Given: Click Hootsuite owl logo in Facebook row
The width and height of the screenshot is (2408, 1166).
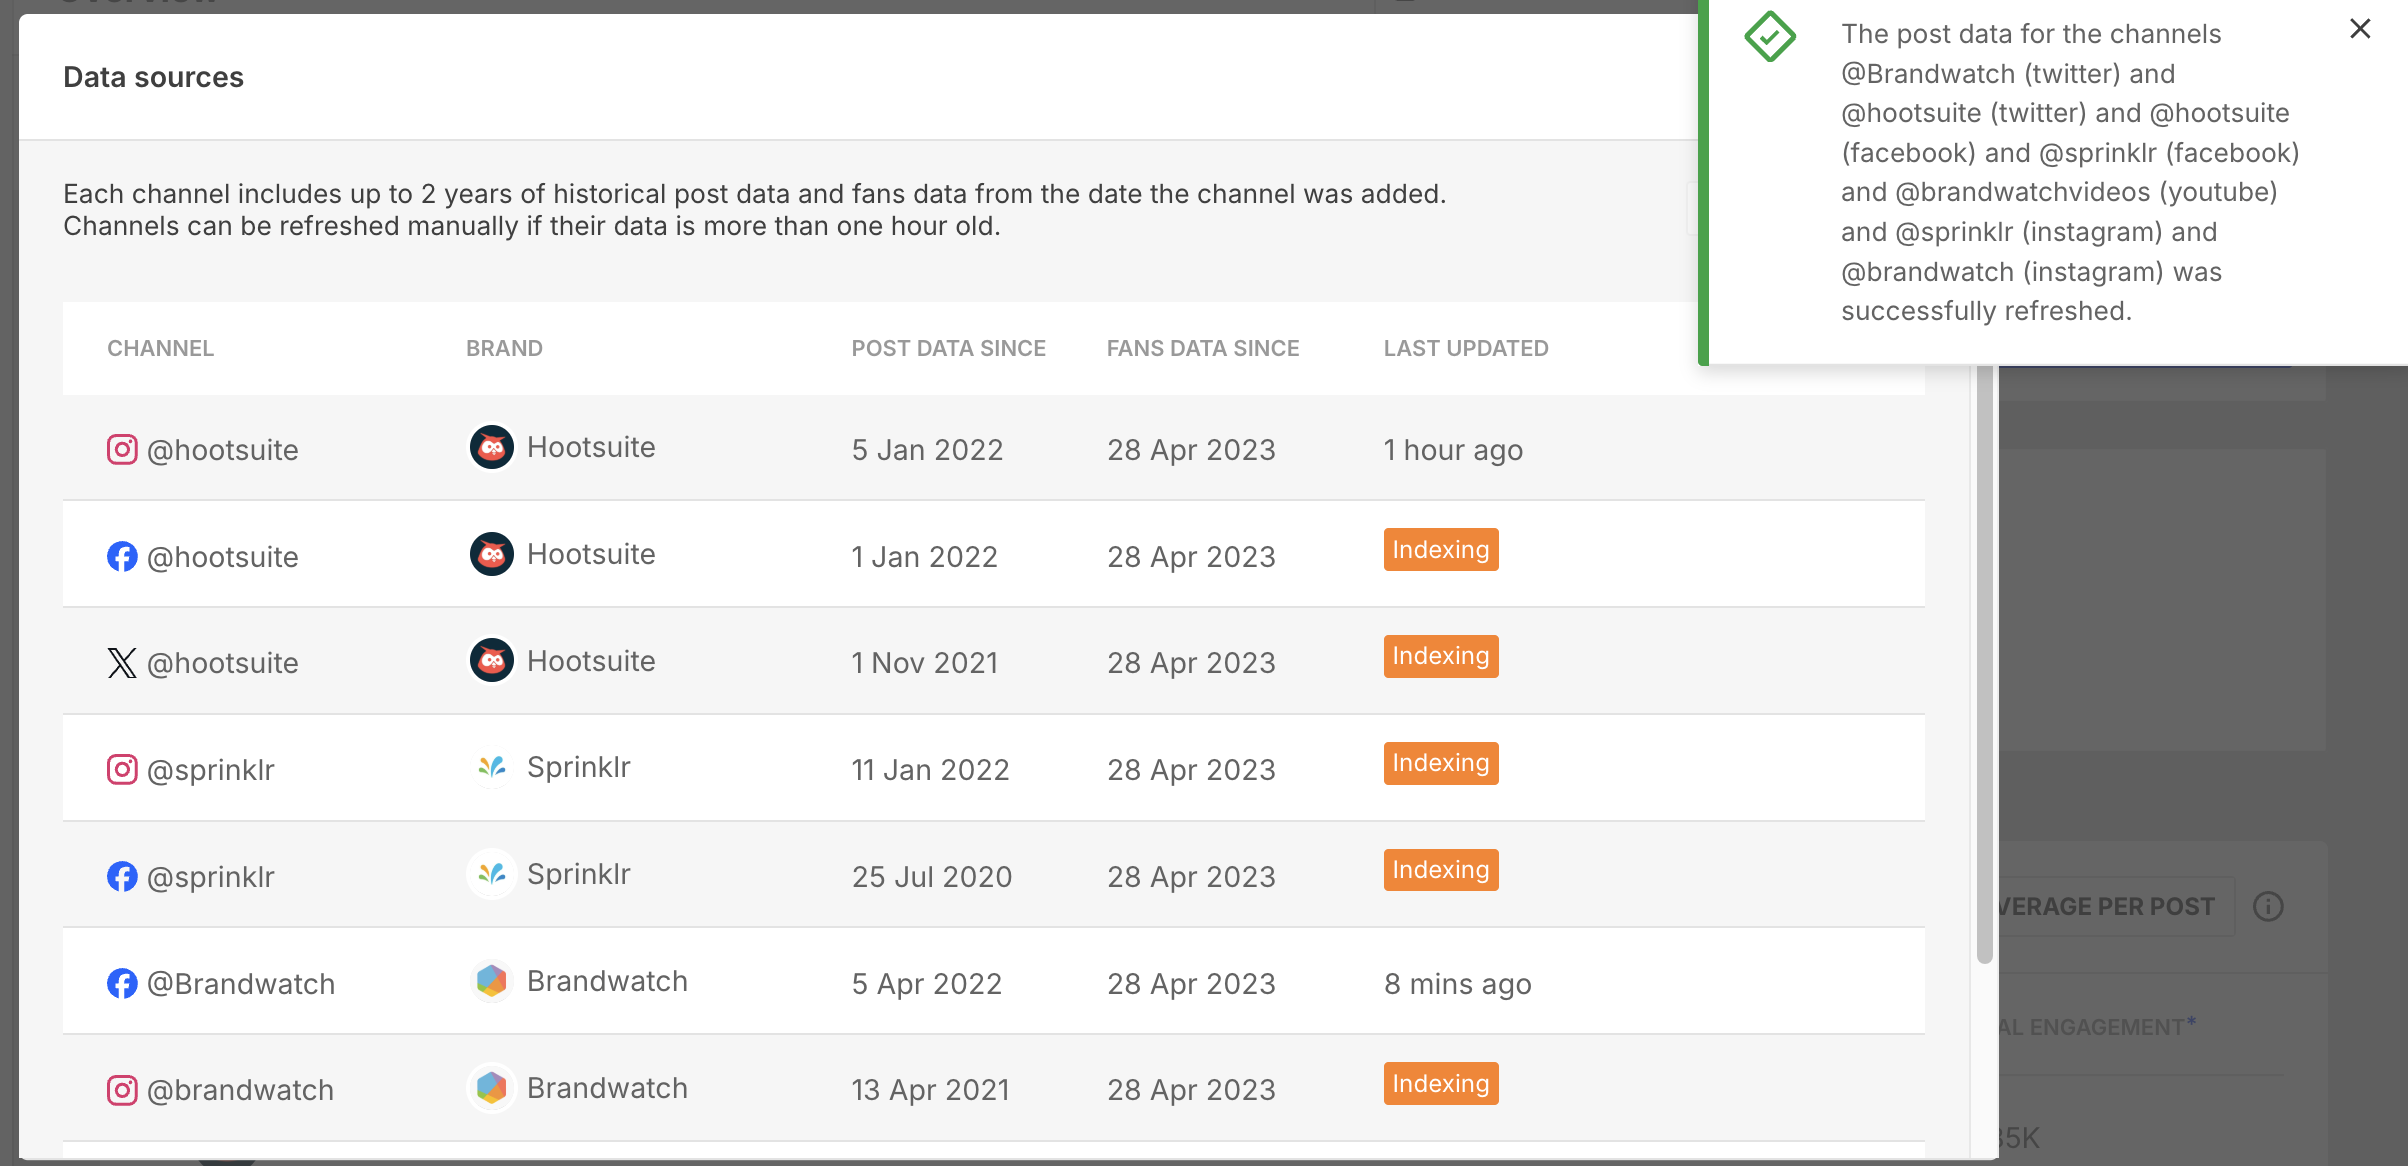Looking at the screenshot, I should pos(492,554).
